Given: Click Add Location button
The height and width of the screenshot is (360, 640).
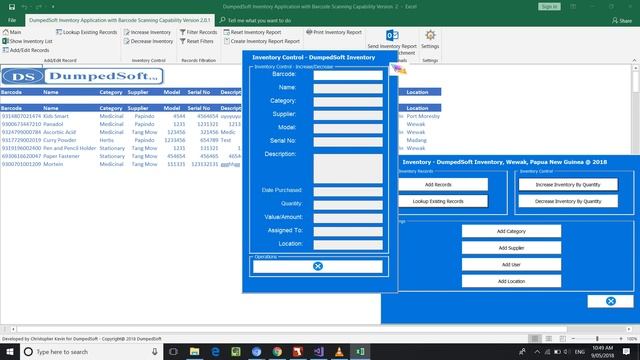Looking at the screenshot, I should pyautogui.click(x=511, y=281).
